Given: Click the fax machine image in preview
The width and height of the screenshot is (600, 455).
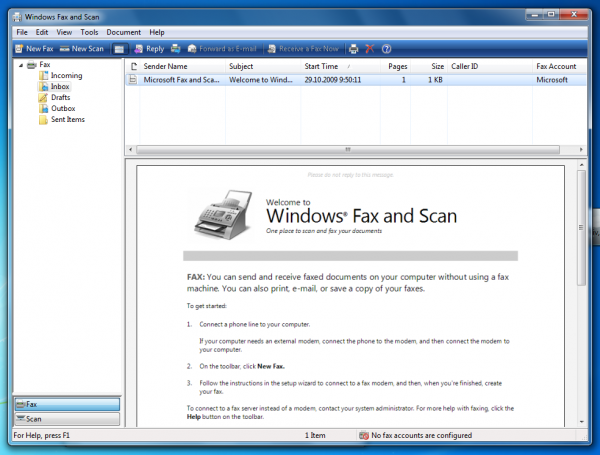Looking at the screenshot, I should tap(225, 215).
